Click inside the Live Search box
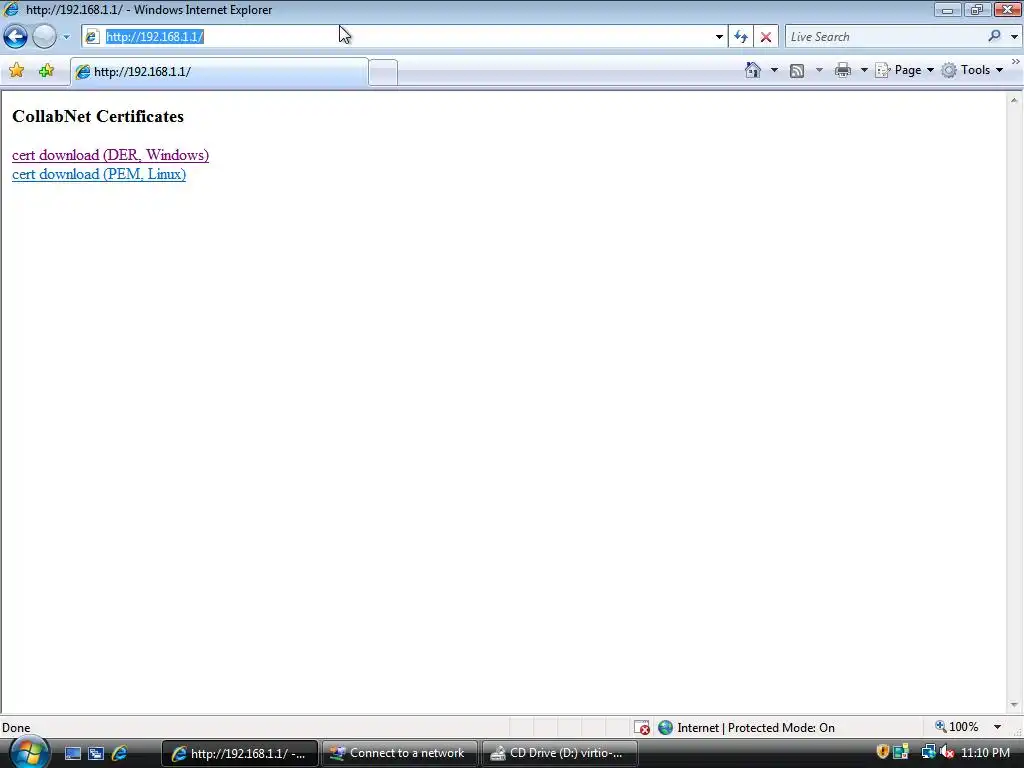 tap(885, 37)
